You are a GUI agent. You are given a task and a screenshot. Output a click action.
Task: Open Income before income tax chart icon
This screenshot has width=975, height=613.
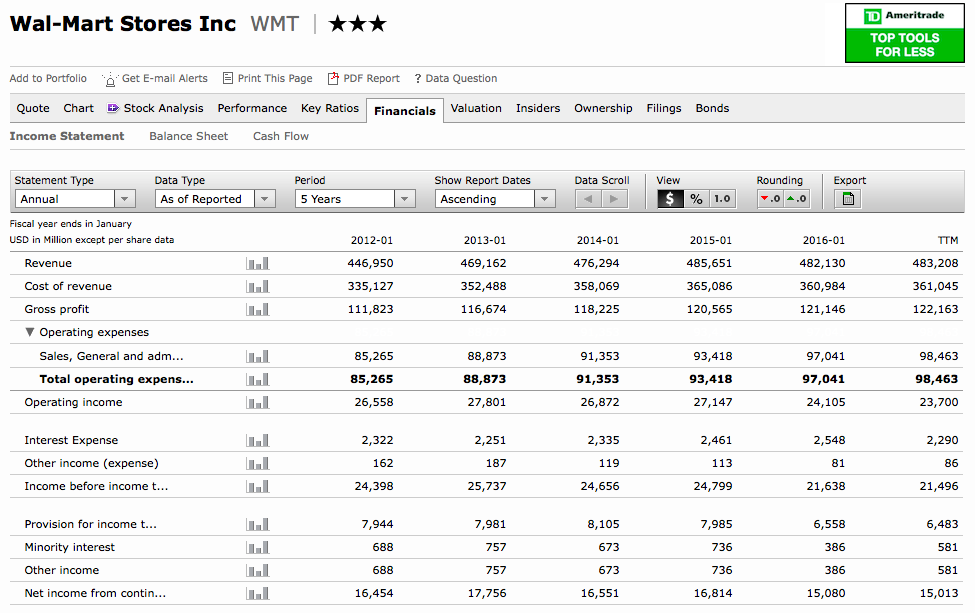point(257,487)
